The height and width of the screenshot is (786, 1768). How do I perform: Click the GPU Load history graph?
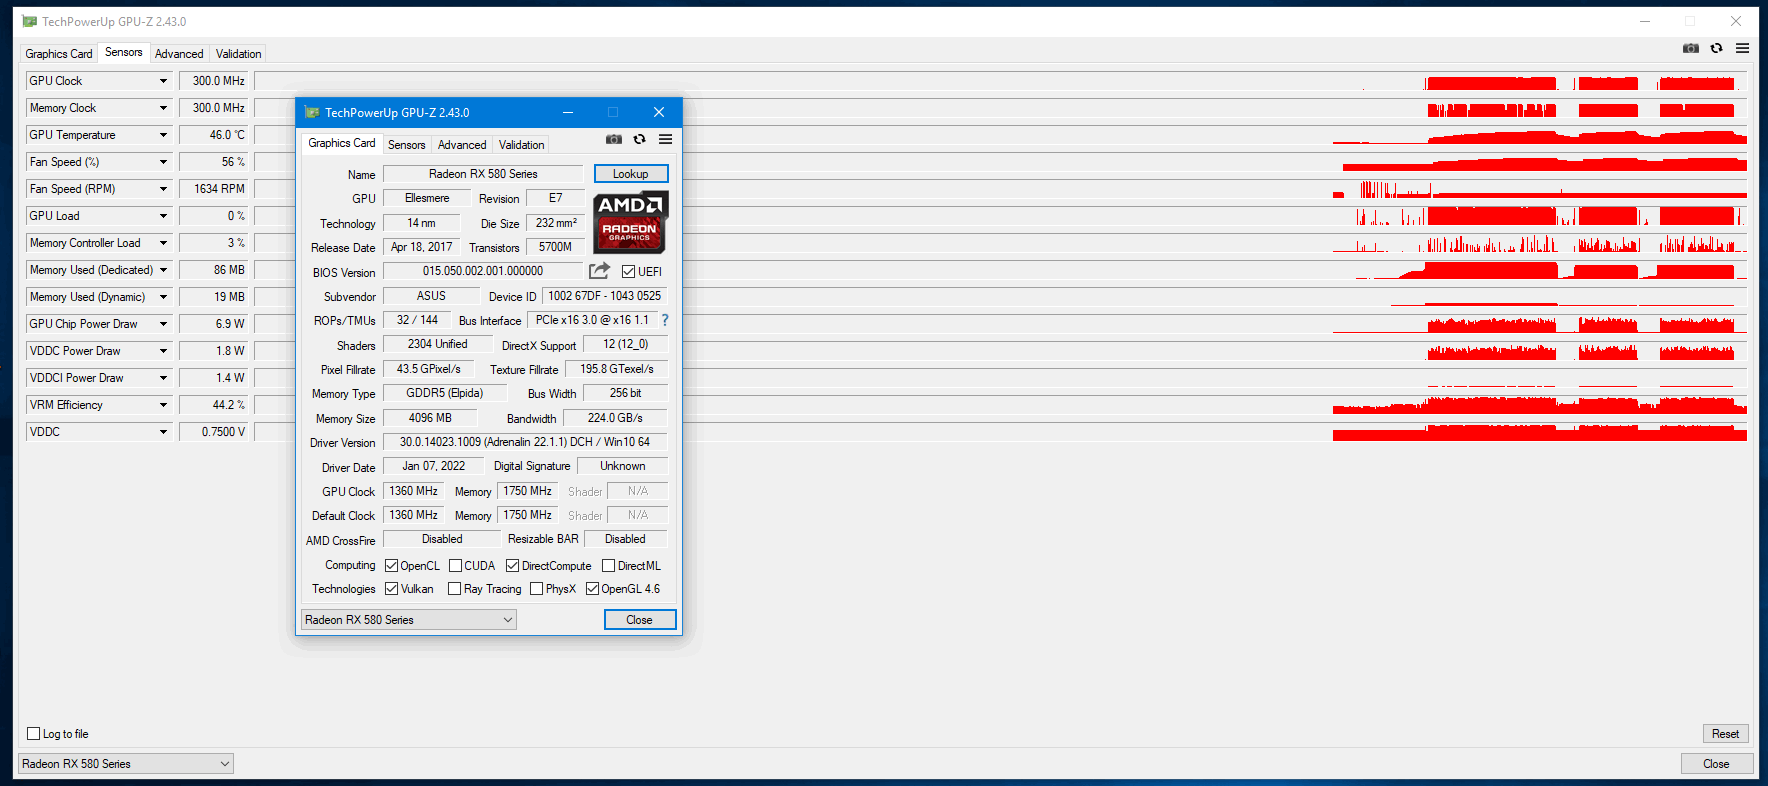[x=1000, y=216]
